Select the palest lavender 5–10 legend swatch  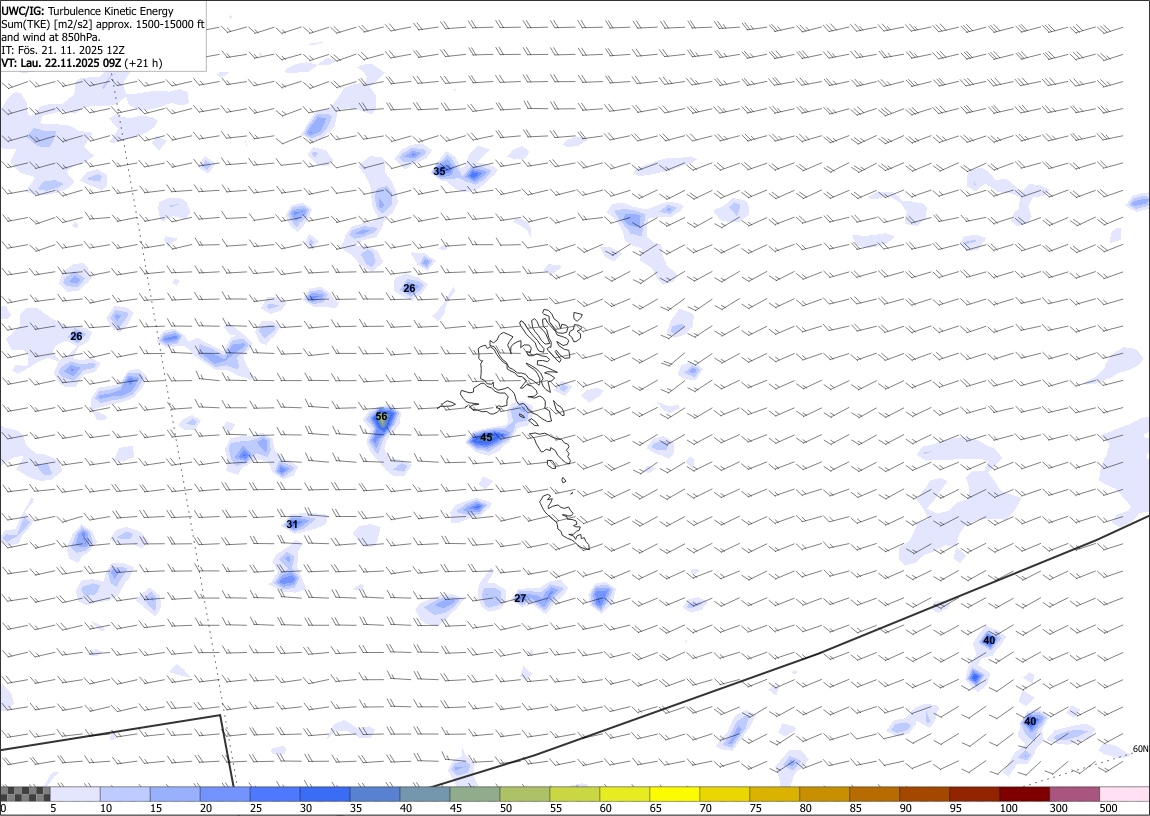[x=76, y=793]
